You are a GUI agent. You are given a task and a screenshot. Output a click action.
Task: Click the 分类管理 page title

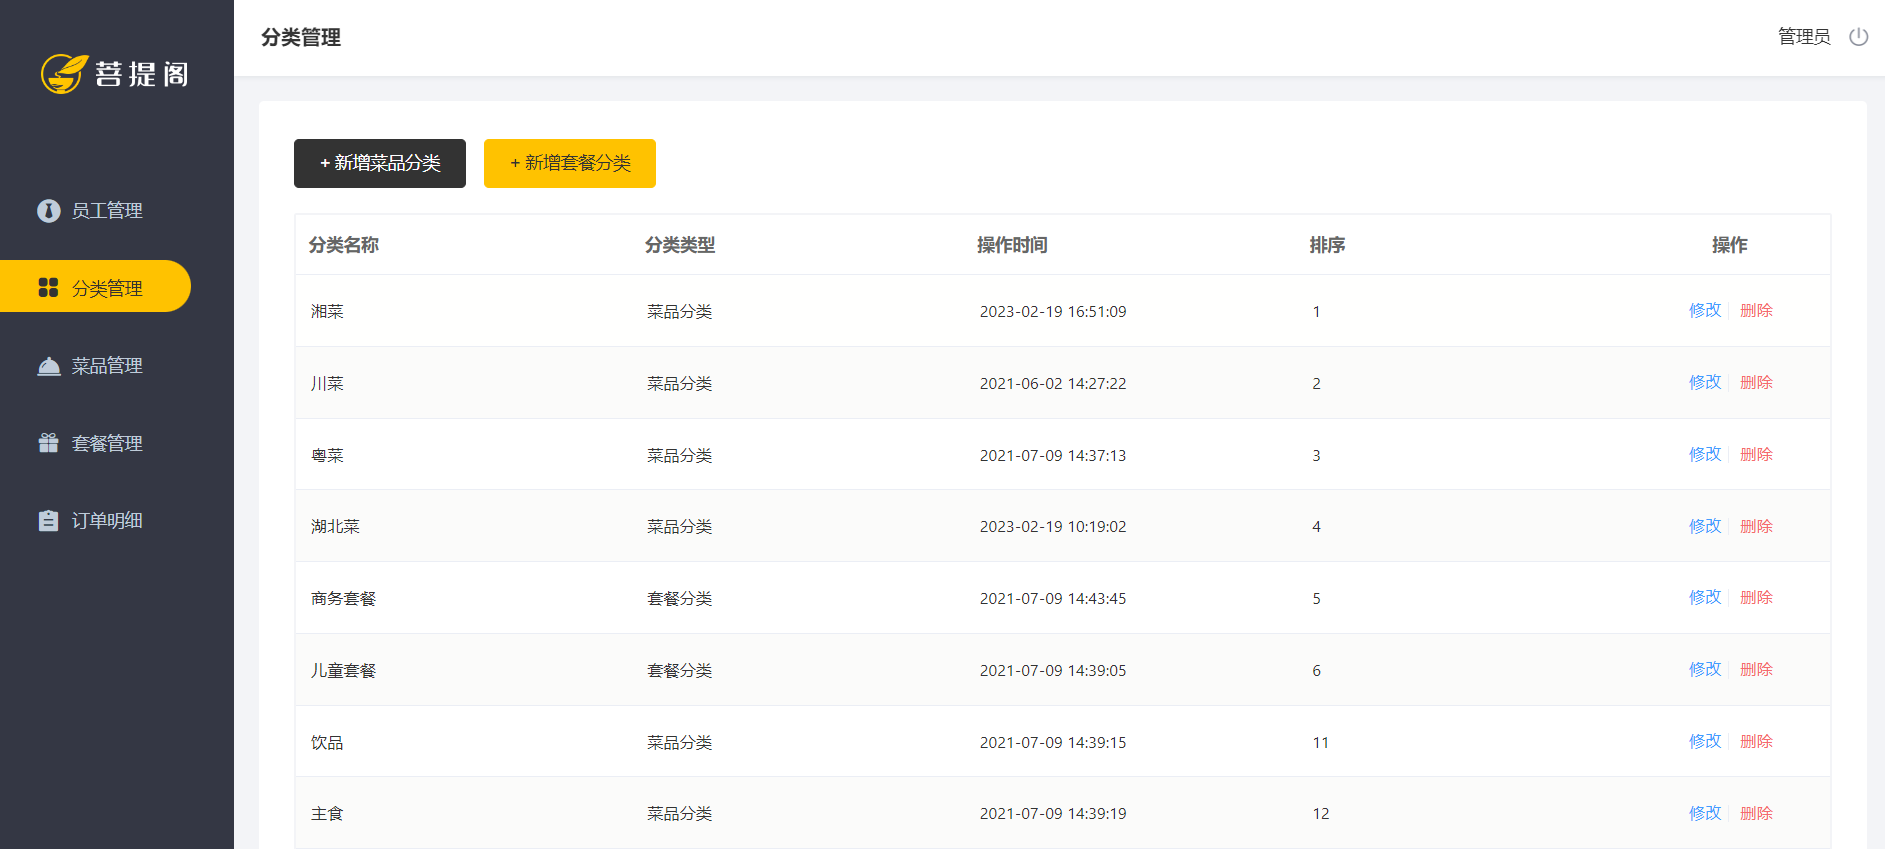pyautogui.click(x=301, y=37)
